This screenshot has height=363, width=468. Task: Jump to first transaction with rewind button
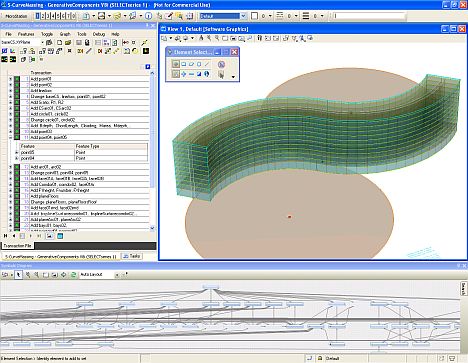[x=6, y=236]
